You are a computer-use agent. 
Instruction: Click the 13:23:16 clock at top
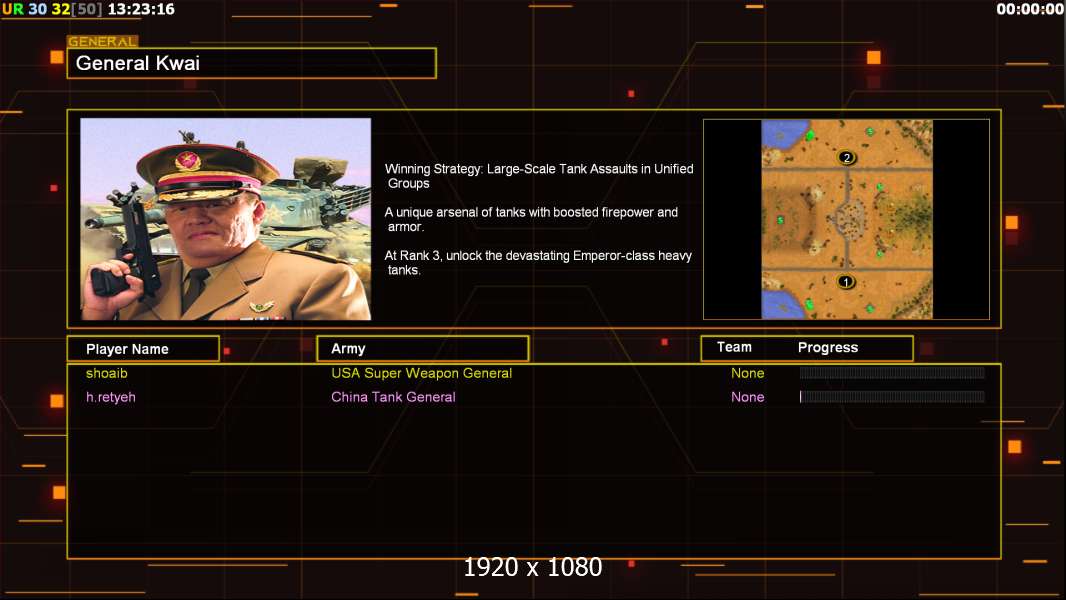click(141, 9)
